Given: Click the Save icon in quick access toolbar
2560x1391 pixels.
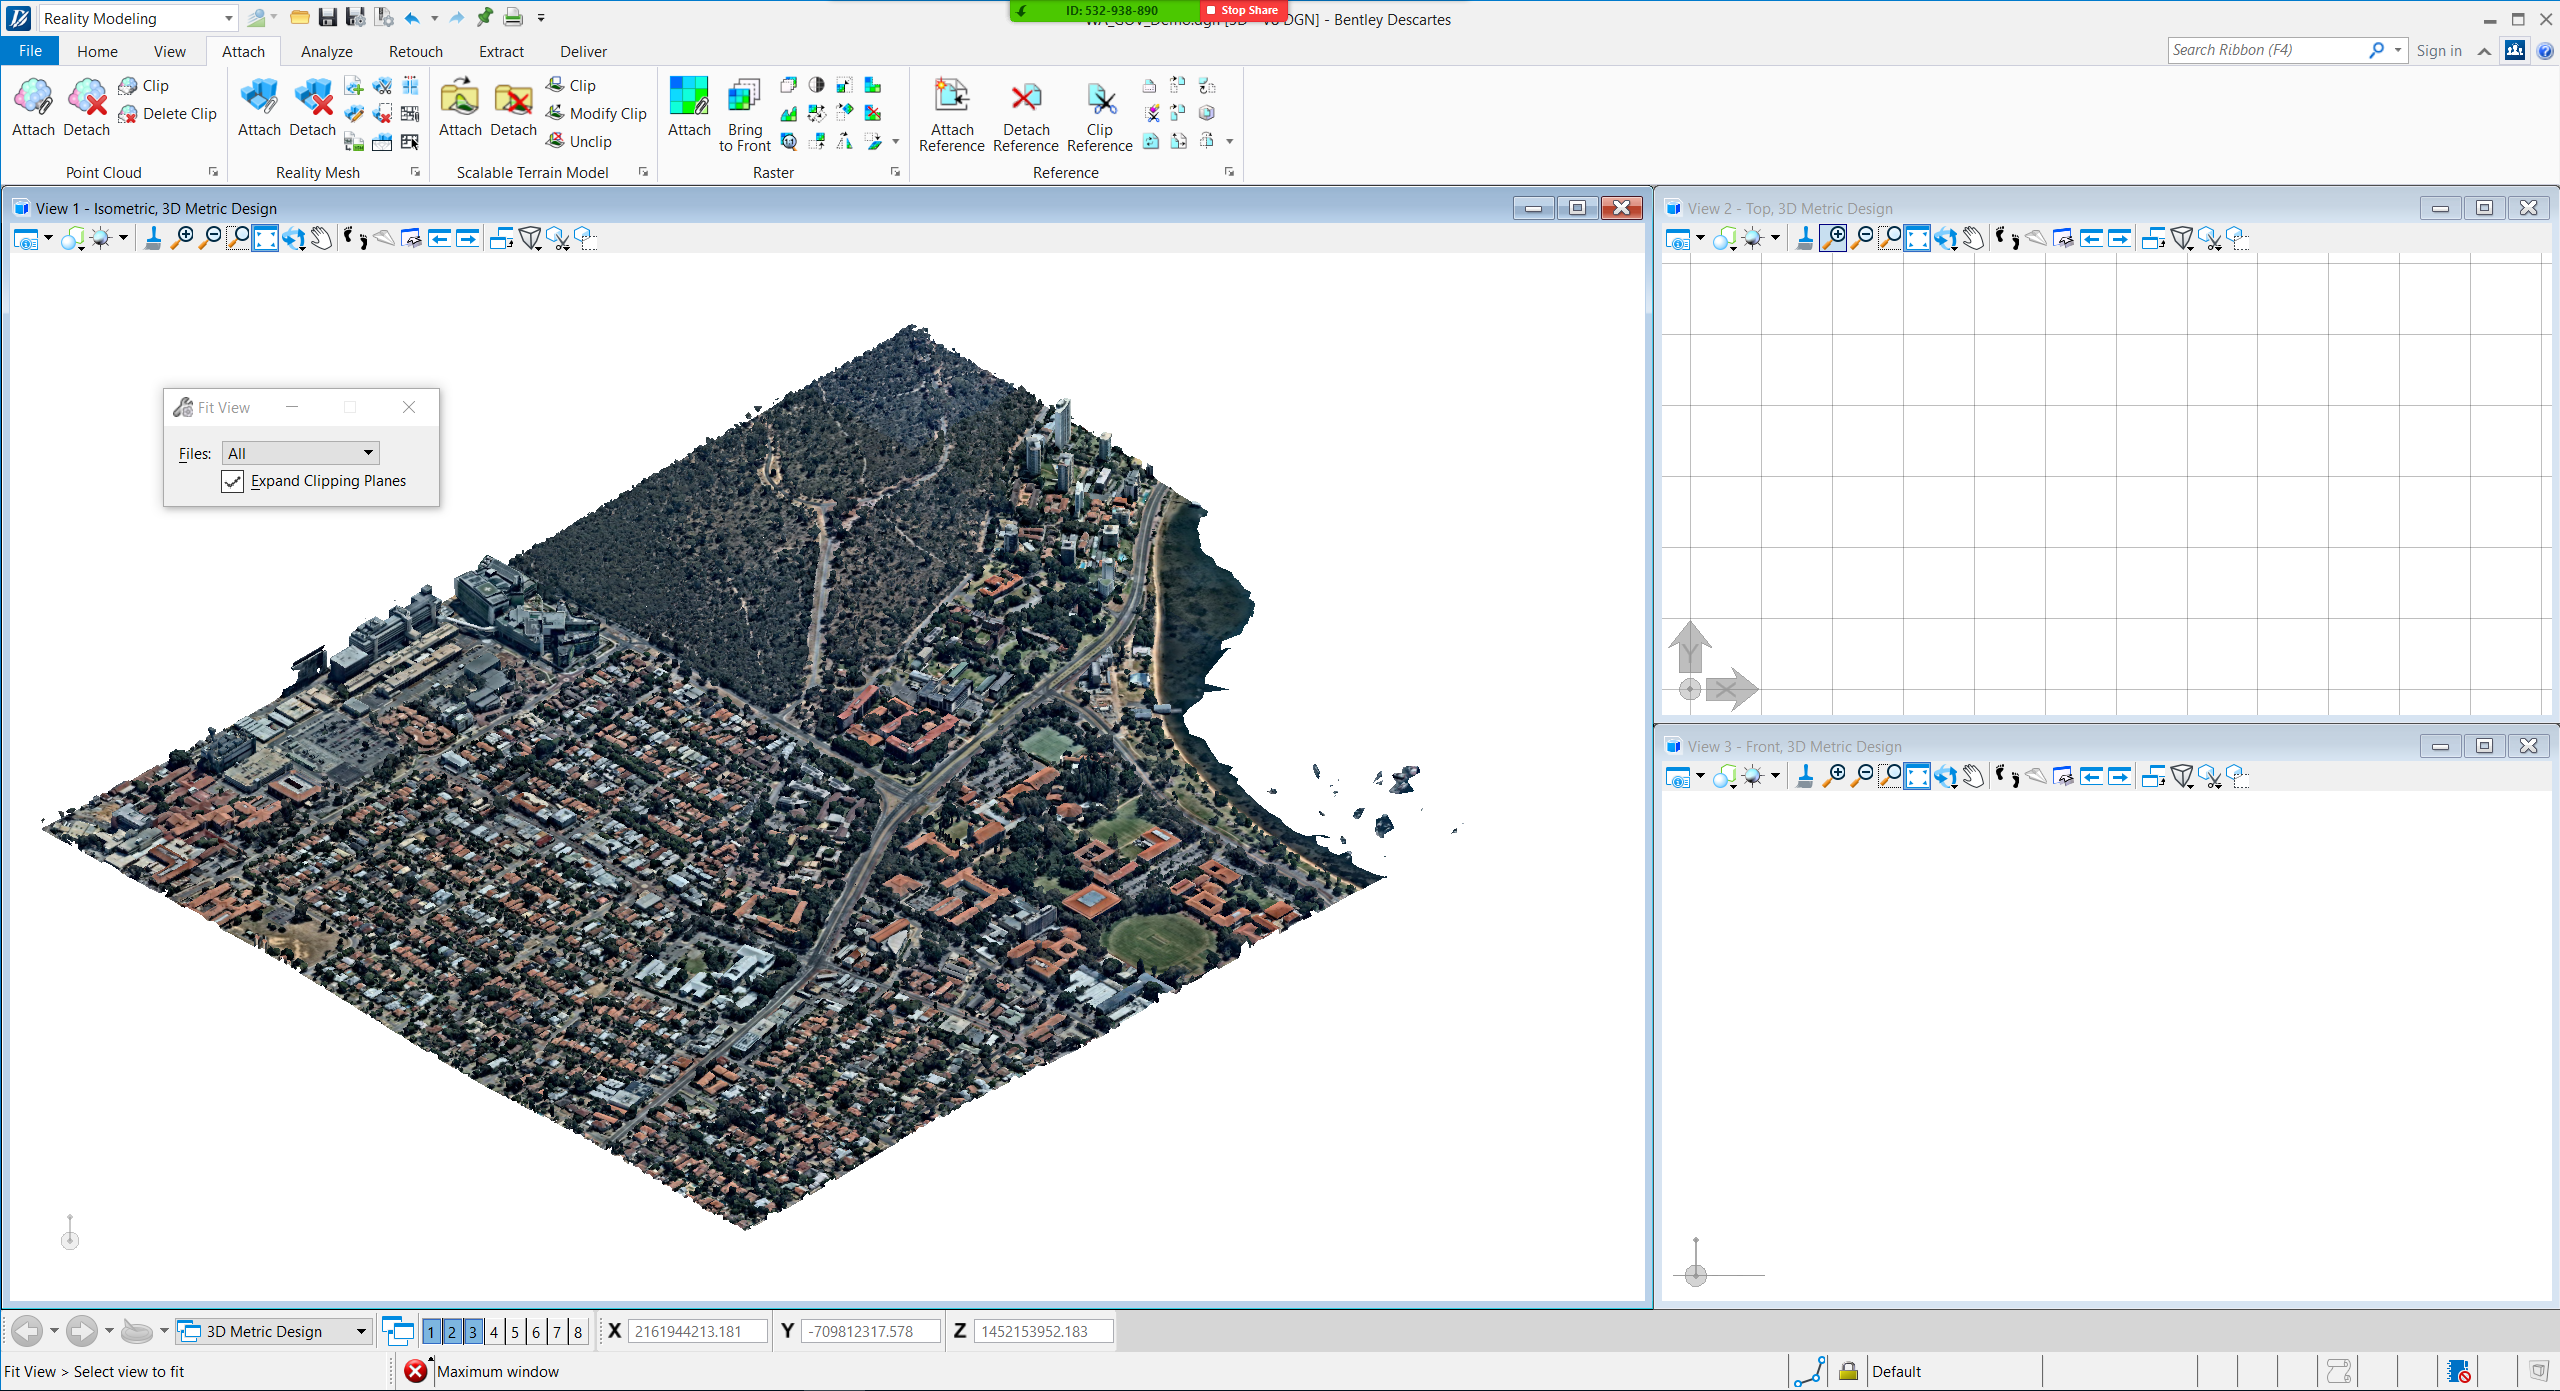Looking at the screenshot, I should click(327, 17).
